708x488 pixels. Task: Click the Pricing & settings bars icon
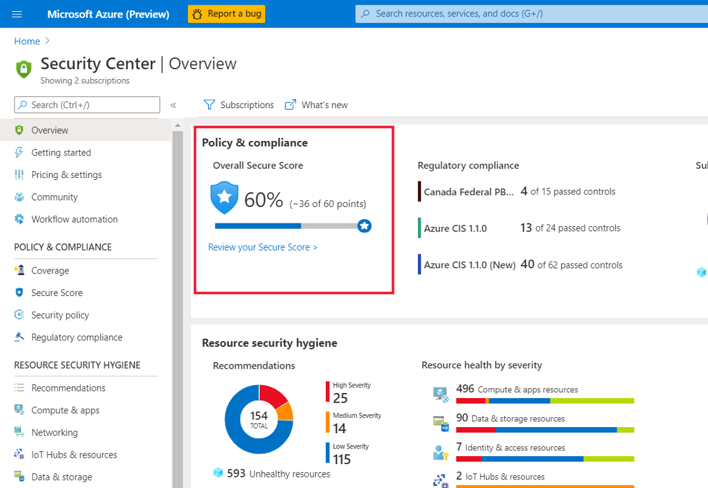(x=19, y=175)
